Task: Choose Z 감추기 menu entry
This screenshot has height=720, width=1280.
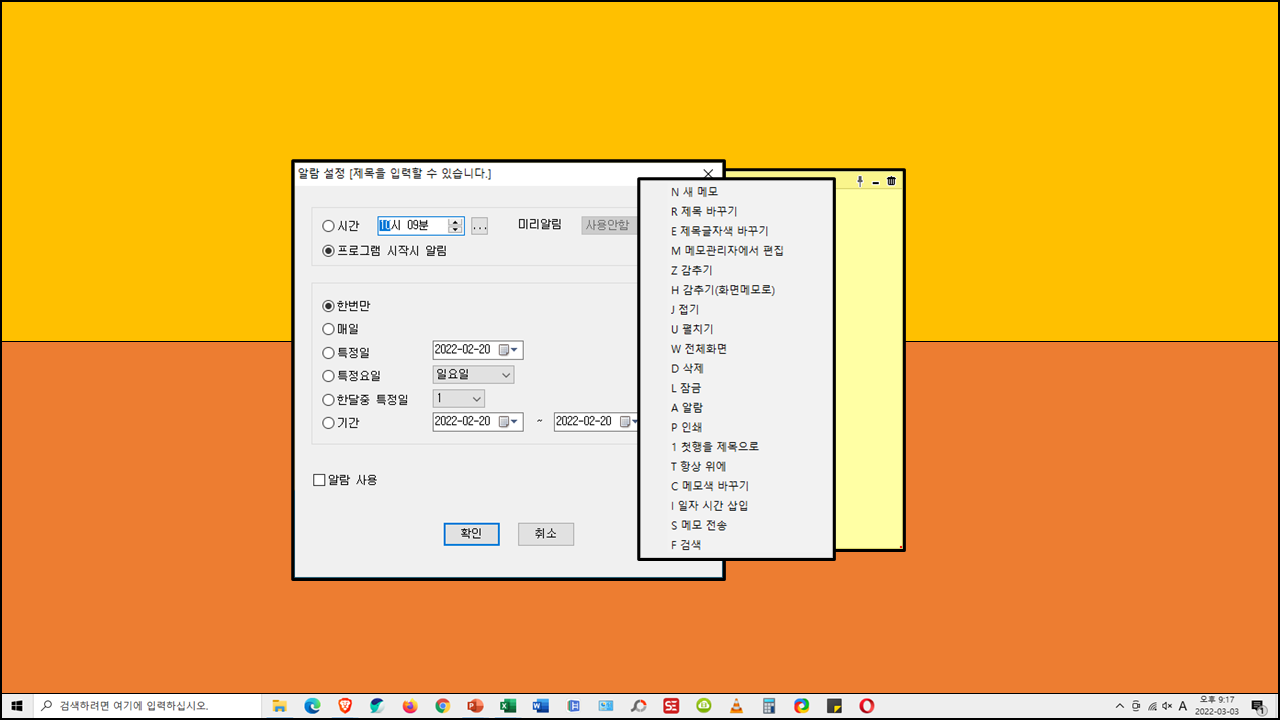Action: click(x=736, y=270)
